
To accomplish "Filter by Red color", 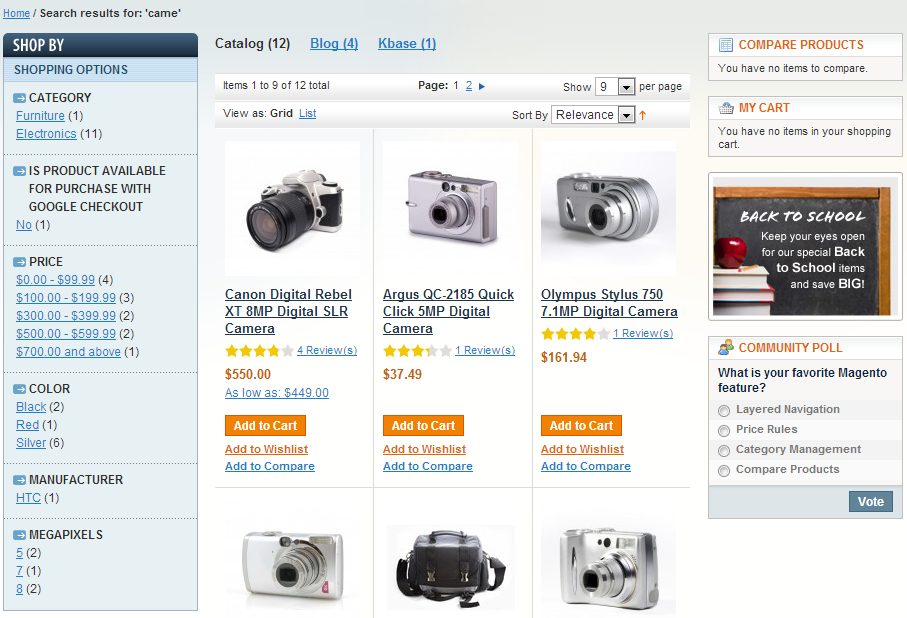I will coord(27,425).
